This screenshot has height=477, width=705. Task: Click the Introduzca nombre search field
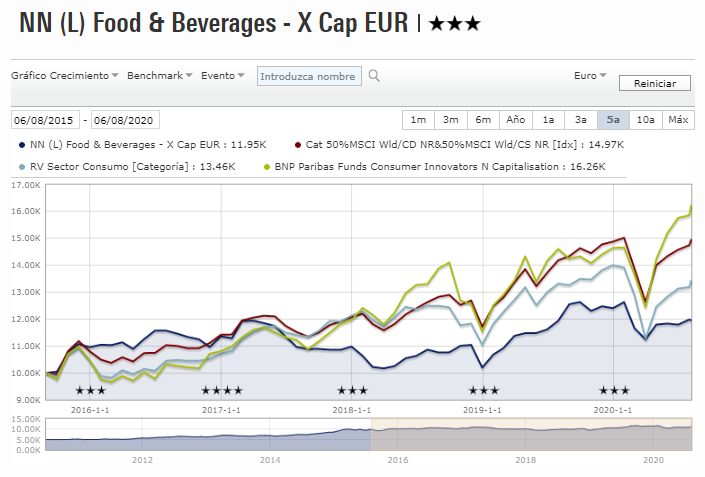[308, 76]
